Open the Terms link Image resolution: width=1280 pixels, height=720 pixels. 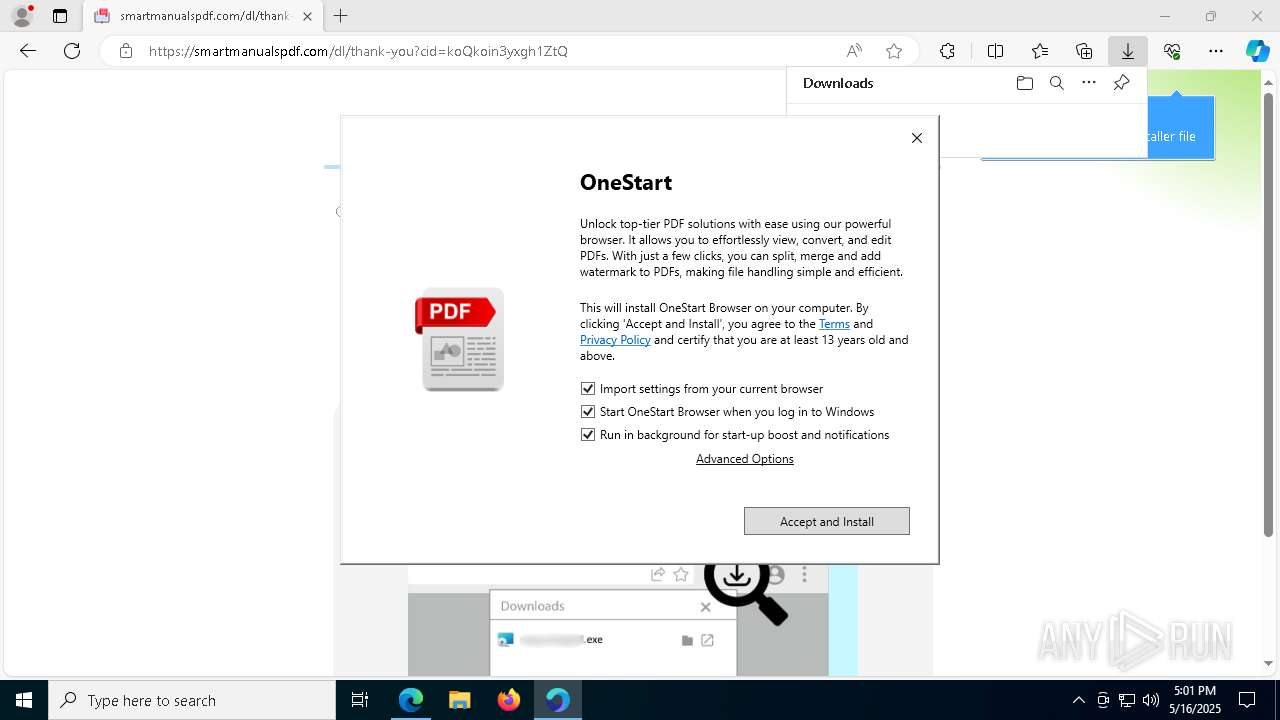(x=834, y=324)
